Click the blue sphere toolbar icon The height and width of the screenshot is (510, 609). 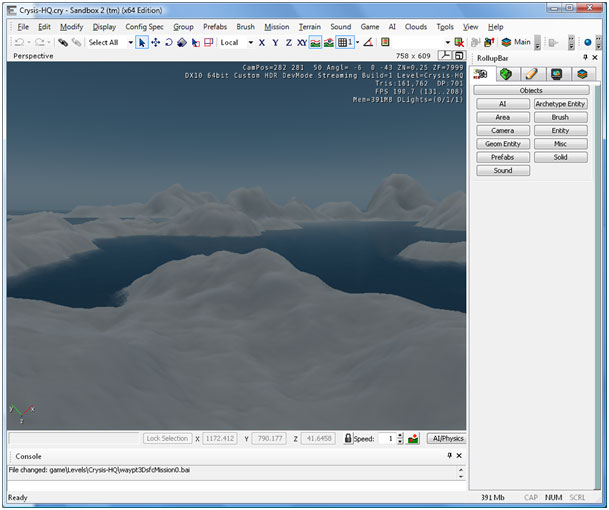tap(588, 42)
